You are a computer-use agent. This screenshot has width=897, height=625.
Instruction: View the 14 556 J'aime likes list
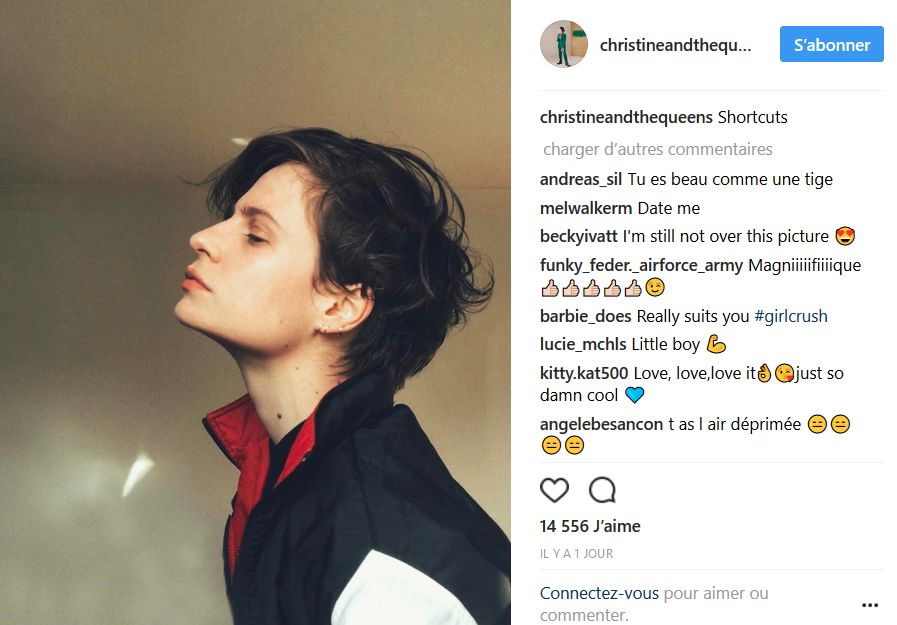(590, 526)
